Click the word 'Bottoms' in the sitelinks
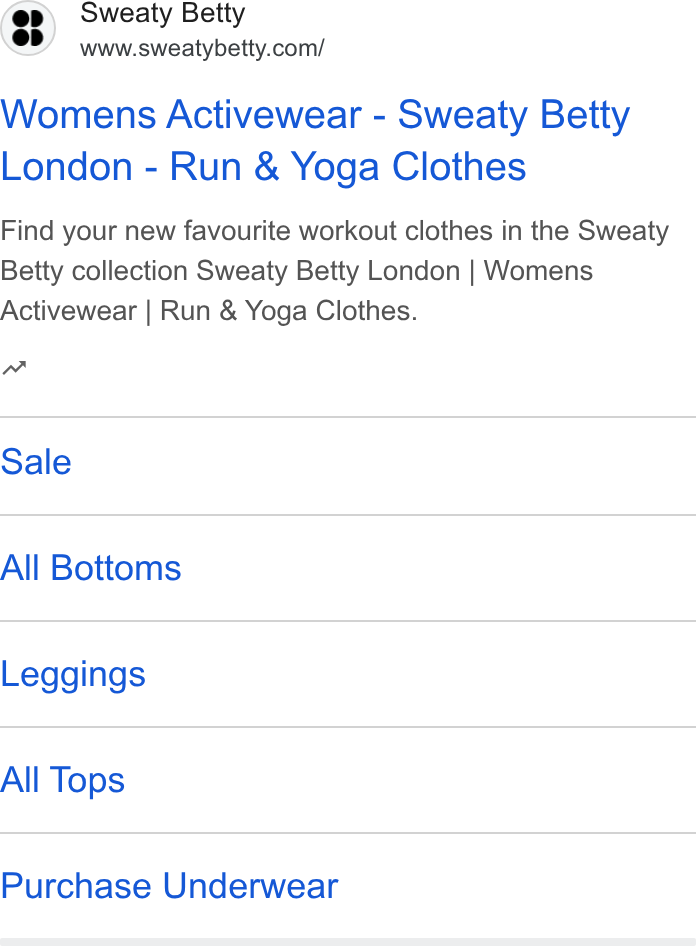Viewport: 696px width, 946px height. [x=116, y=568]
